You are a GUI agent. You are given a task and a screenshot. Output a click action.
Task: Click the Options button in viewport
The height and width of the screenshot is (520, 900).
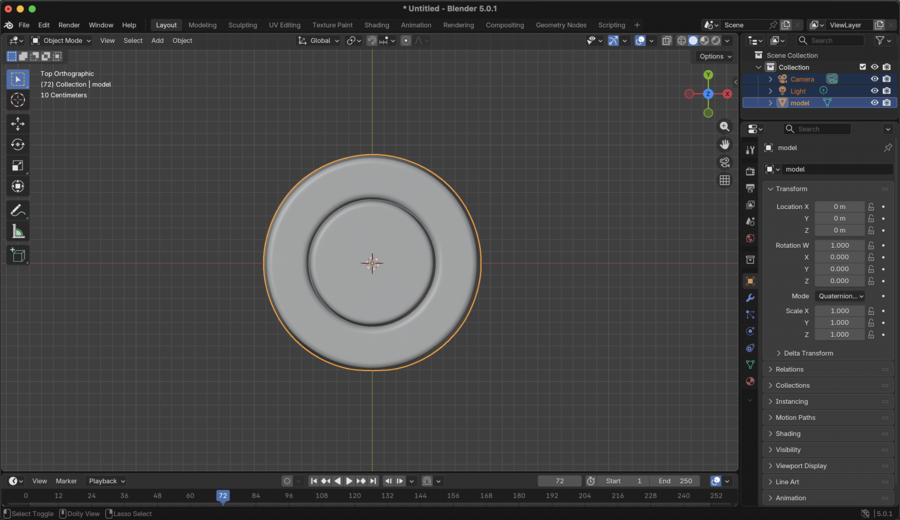715,56
